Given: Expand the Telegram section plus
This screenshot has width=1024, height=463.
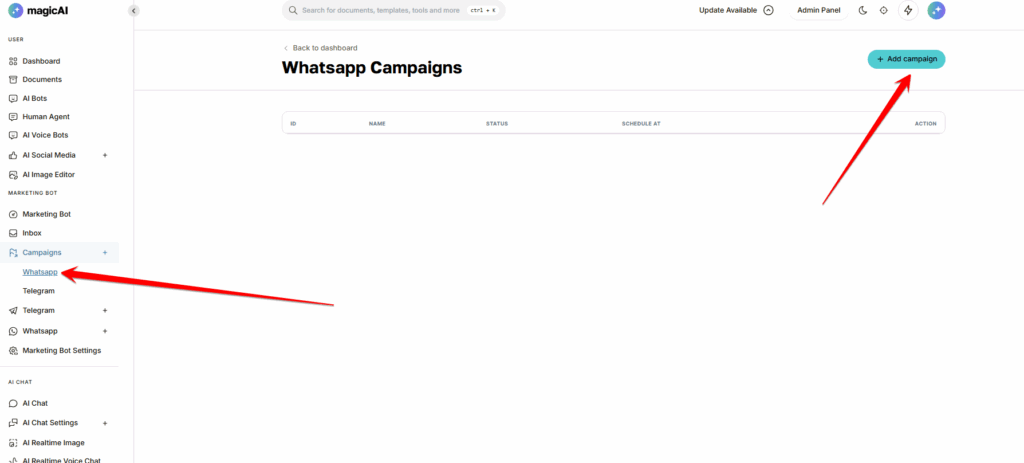Looking at the screenshot, I should [105, 311].
